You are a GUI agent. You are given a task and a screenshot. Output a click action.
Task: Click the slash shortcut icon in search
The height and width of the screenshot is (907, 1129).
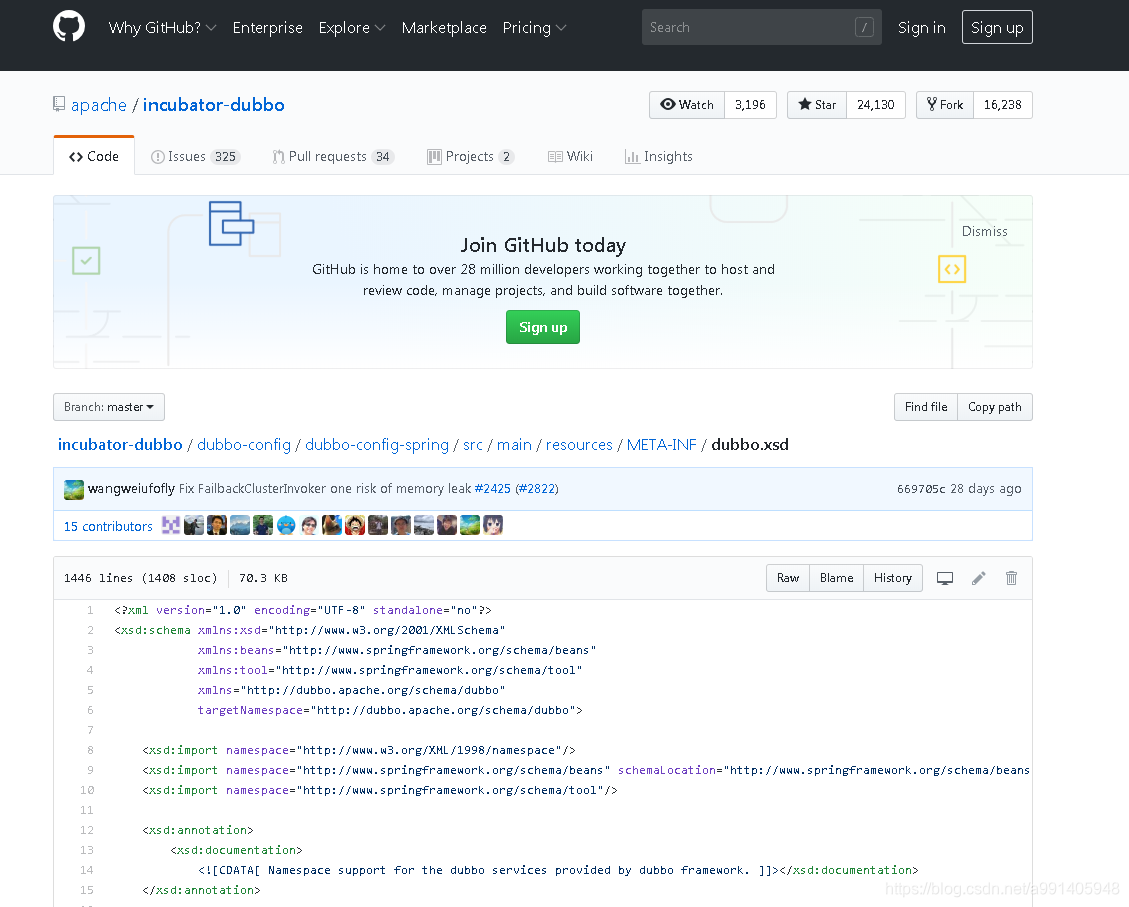tap(864, 27)
